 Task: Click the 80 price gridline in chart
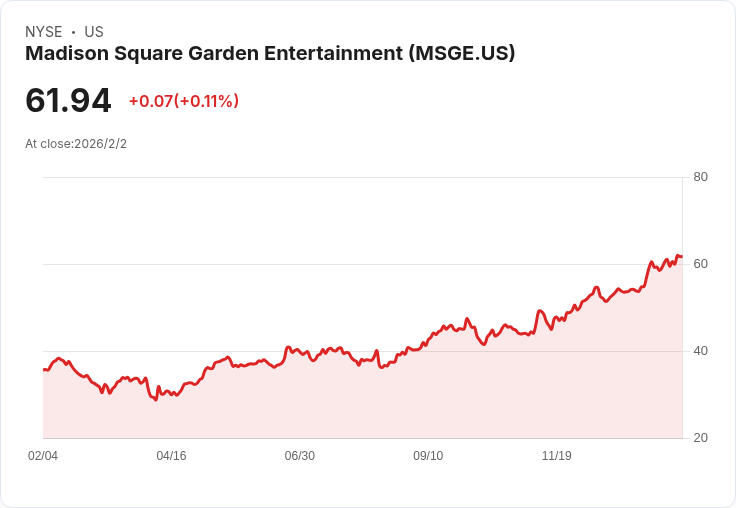[x=363, y=177]
